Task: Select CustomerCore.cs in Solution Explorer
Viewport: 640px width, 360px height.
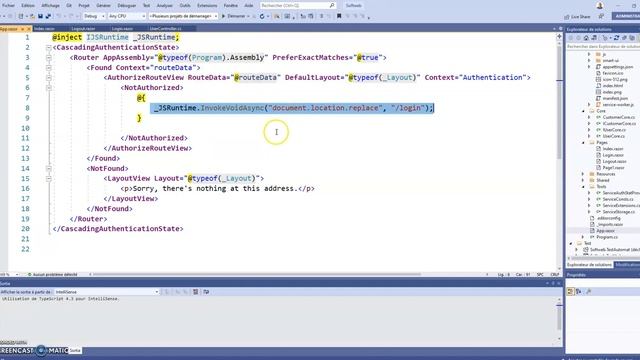Action: pyautogui.click(x=619, y=117)
